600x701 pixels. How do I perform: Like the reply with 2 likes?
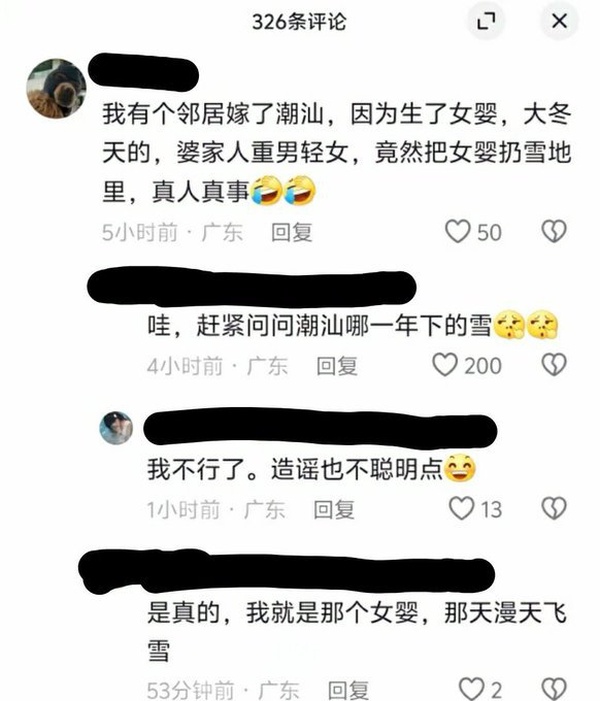click(x=472, y=689)
